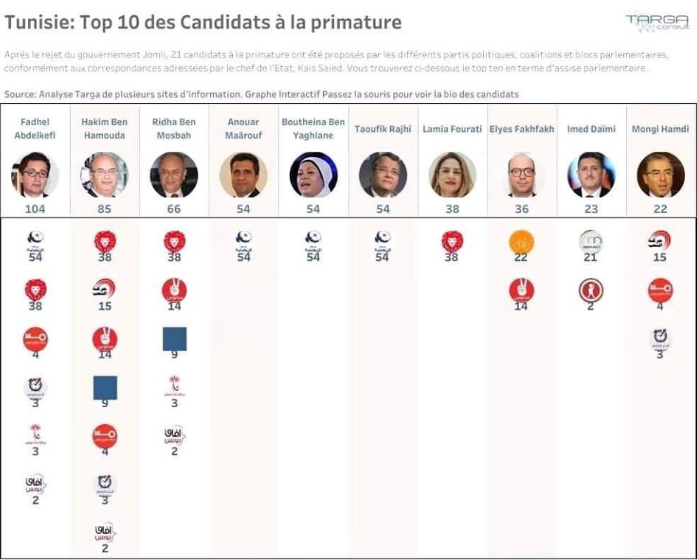
Task: Click blue square in Ridha Ben Mosbah column
Action: (174, 338)
